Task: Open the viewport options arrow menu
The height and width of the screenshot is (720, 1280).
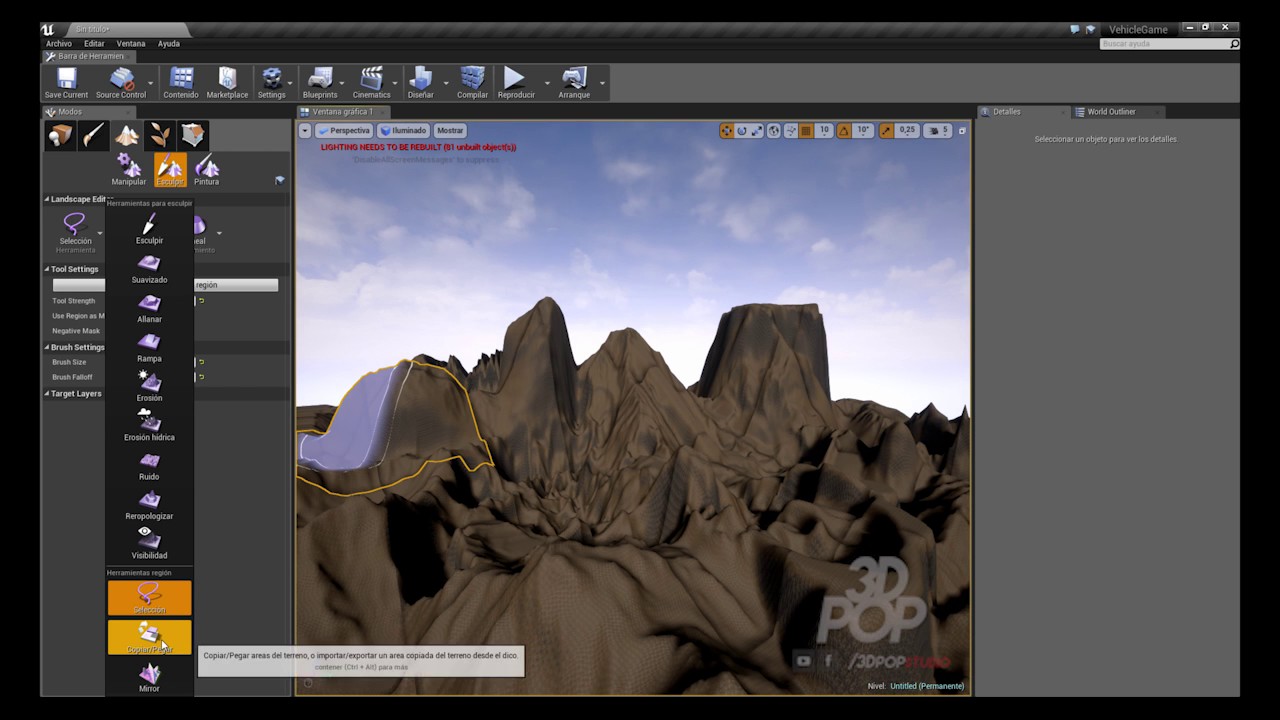Action: click(x=305, y=131)
